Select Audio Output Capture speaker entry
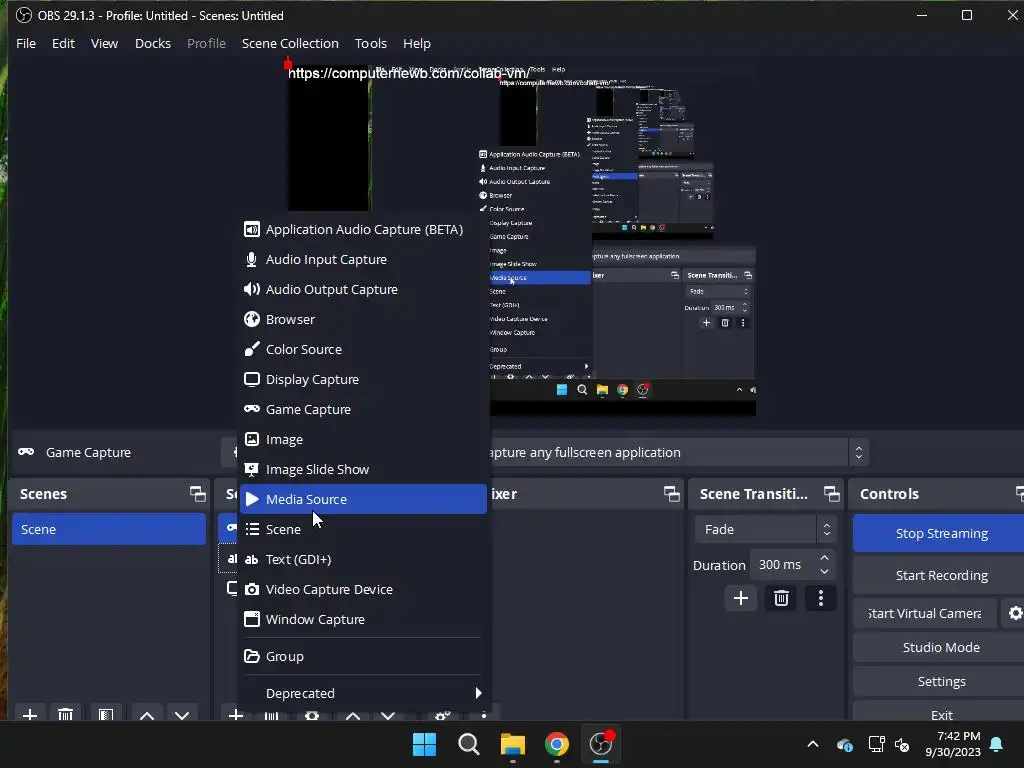Viewport: 1024px width, 768px height. coord(363,289)
